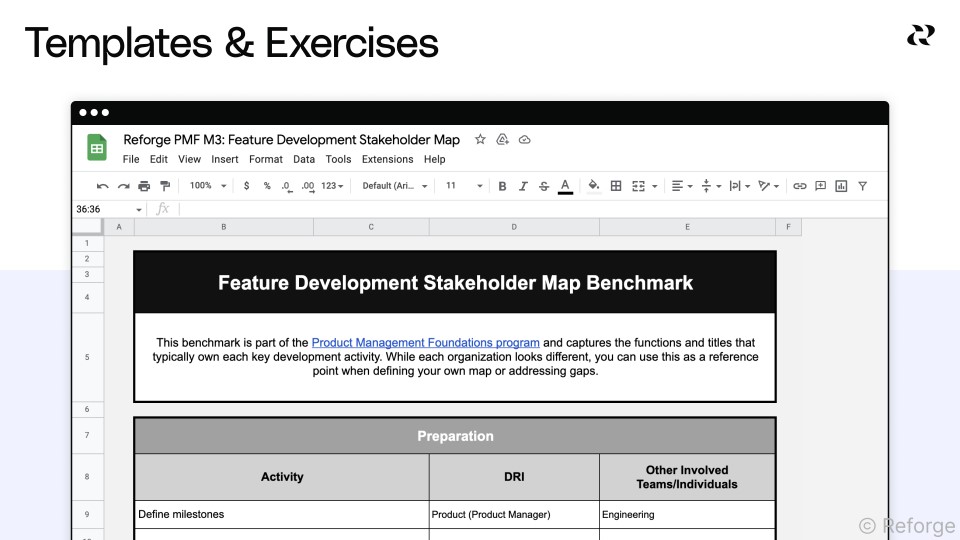Open horizontal align dropdown
Screen dimensions: 960x540
click(681, 186)
